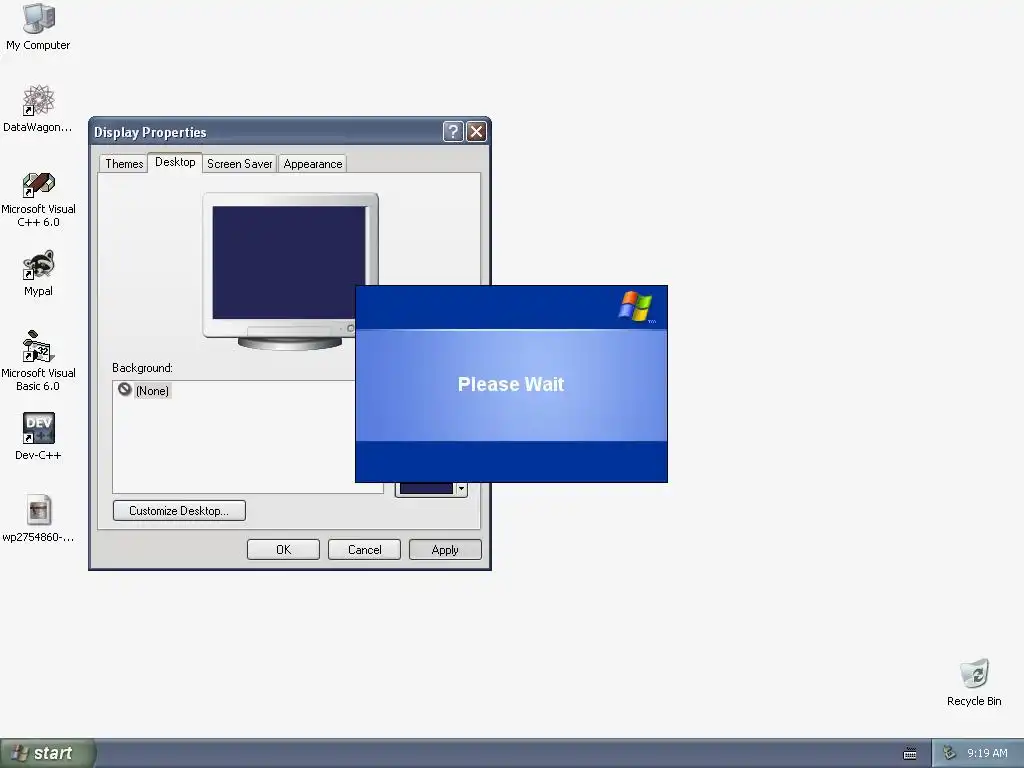Close the Display Properties dialog
Viewport: 1024px width, 768px height.
[x=477, y=132]
